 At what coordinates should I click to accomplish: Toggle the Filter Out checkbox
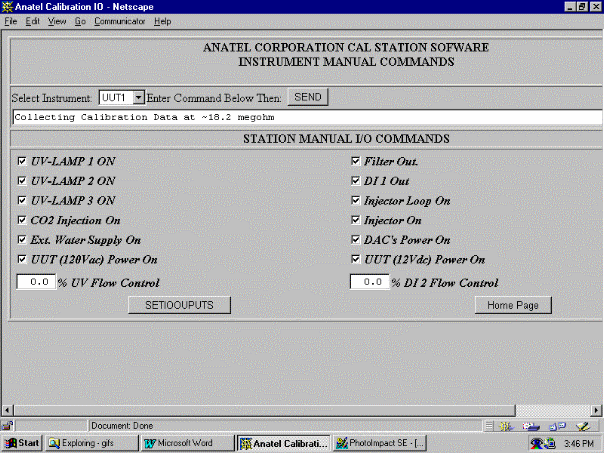356,161
